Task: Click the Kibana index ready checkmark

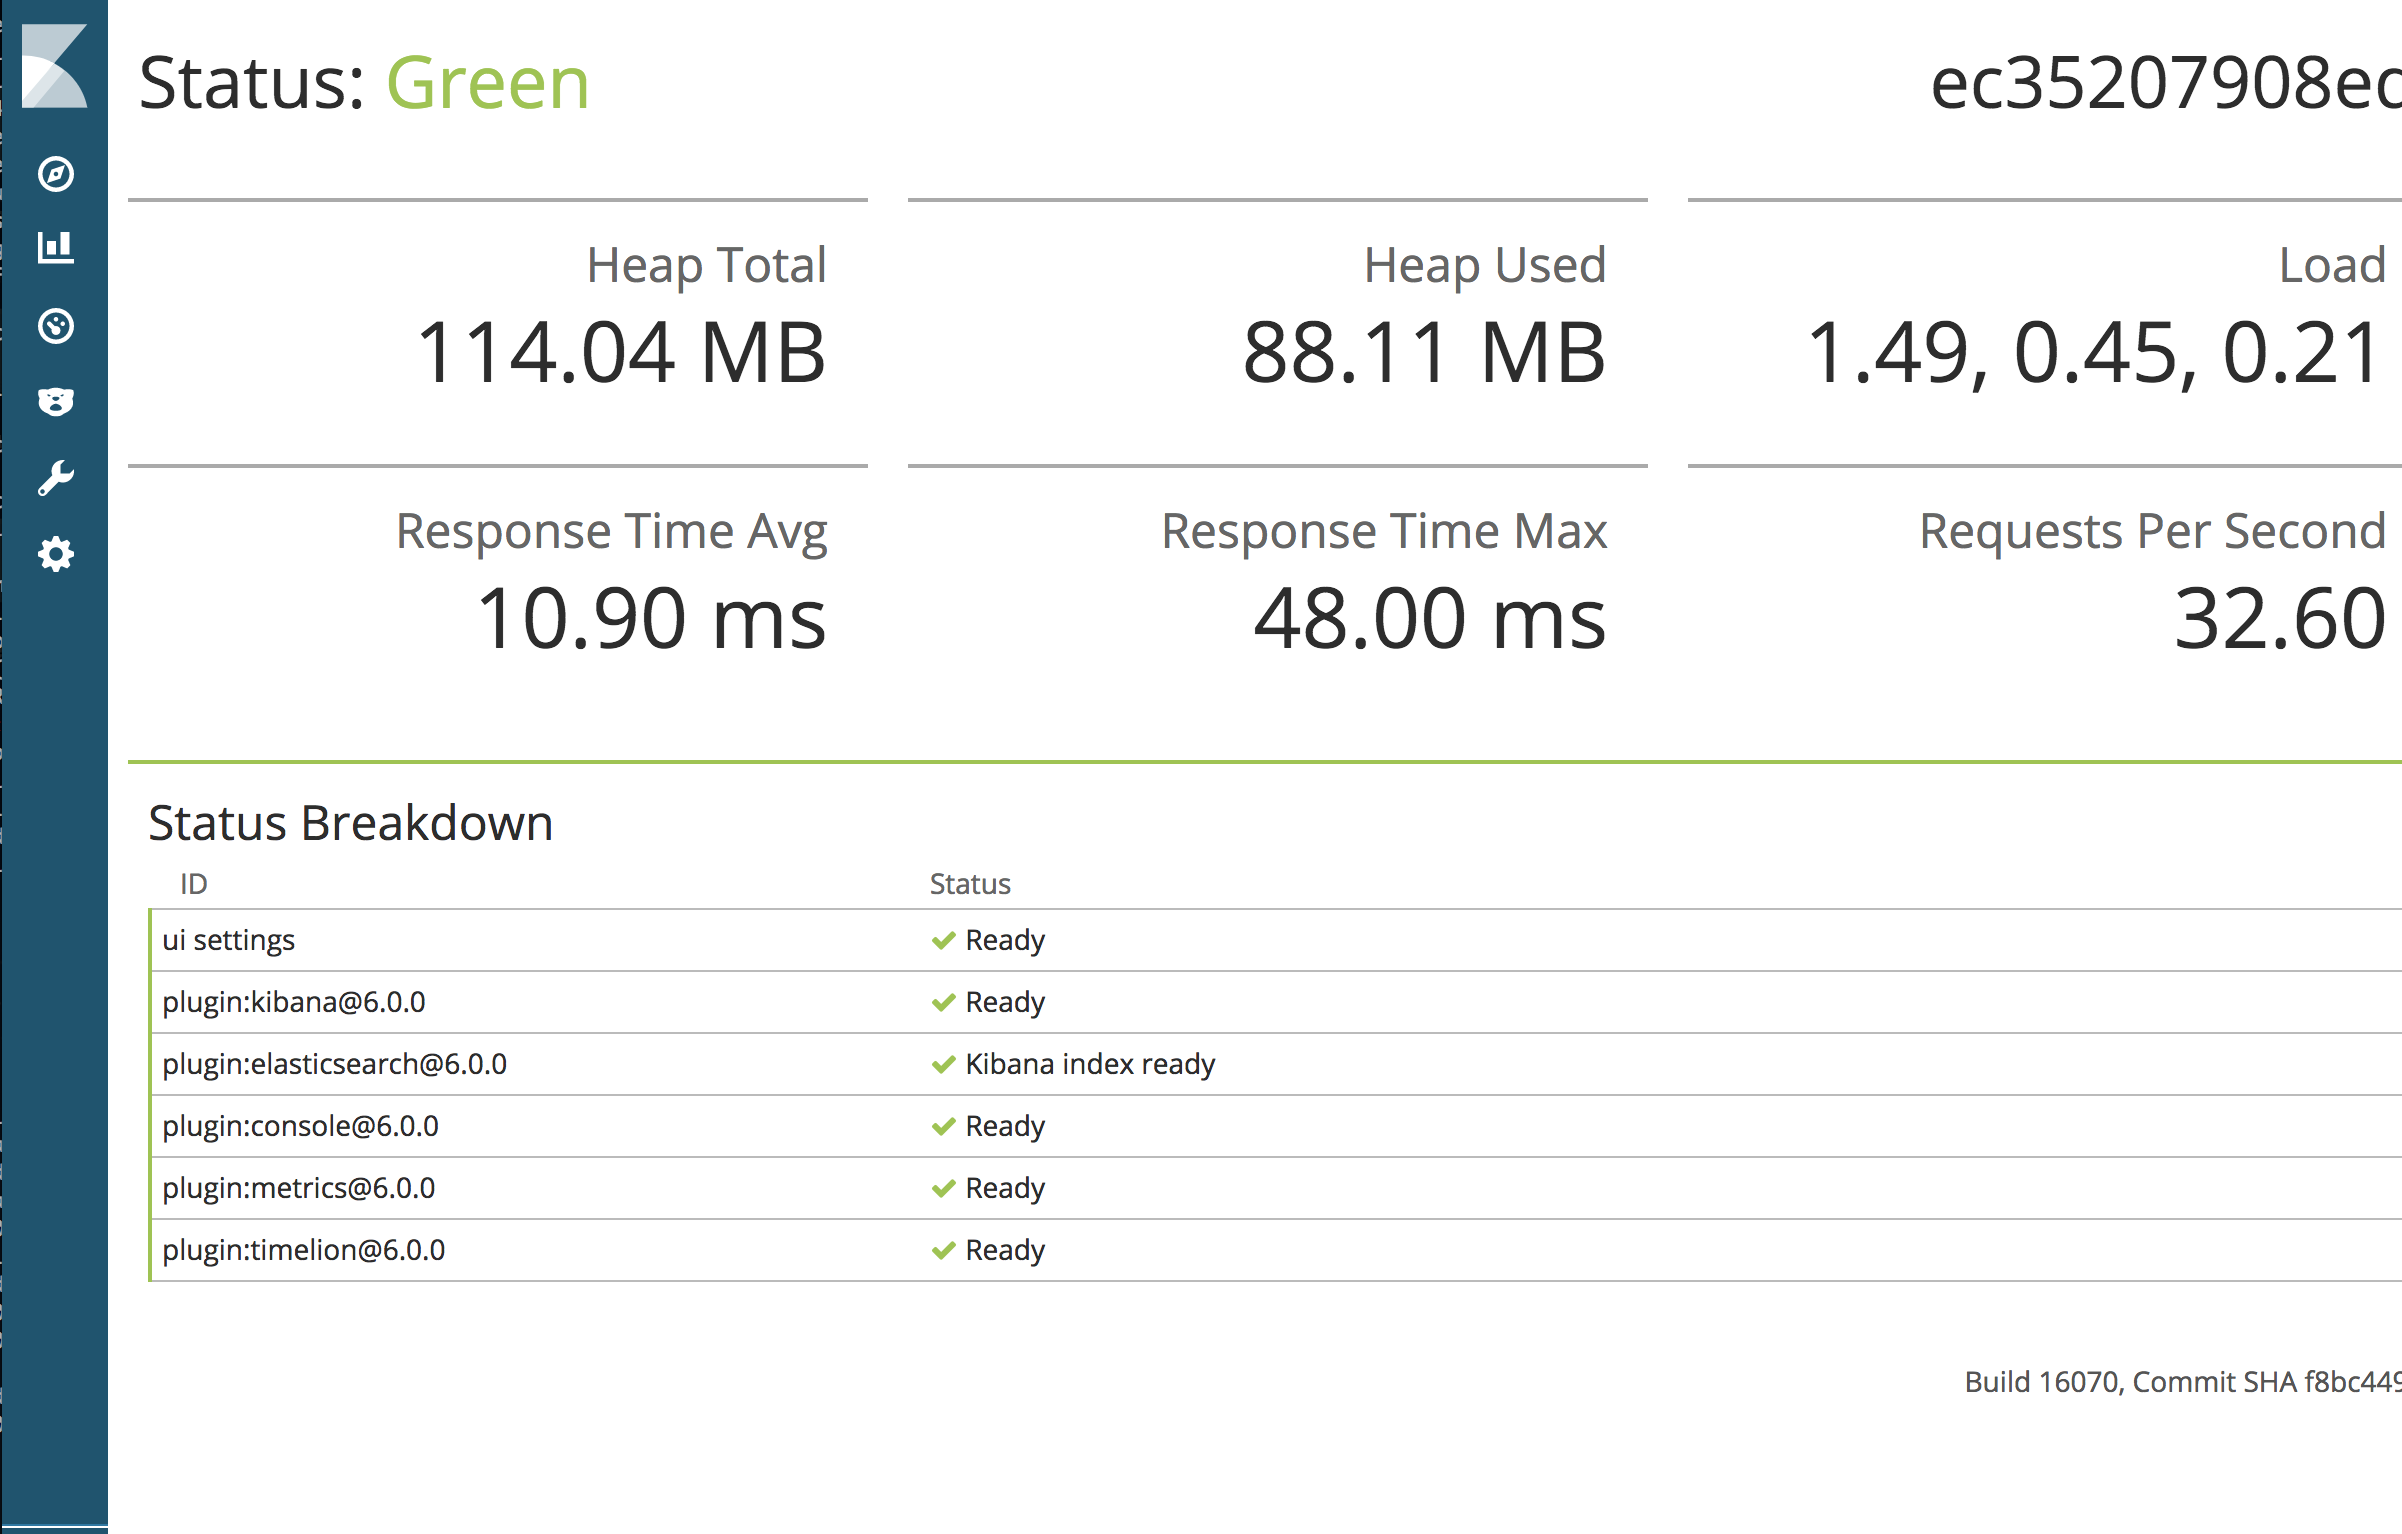Action: pyautogui.click(x=943, y=1064)
